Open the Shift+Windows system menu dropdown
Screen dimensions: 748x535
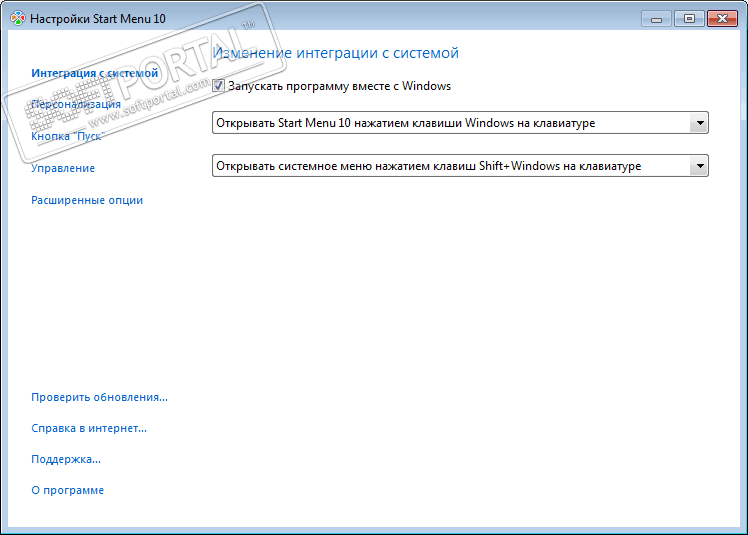tap(460, 166)
